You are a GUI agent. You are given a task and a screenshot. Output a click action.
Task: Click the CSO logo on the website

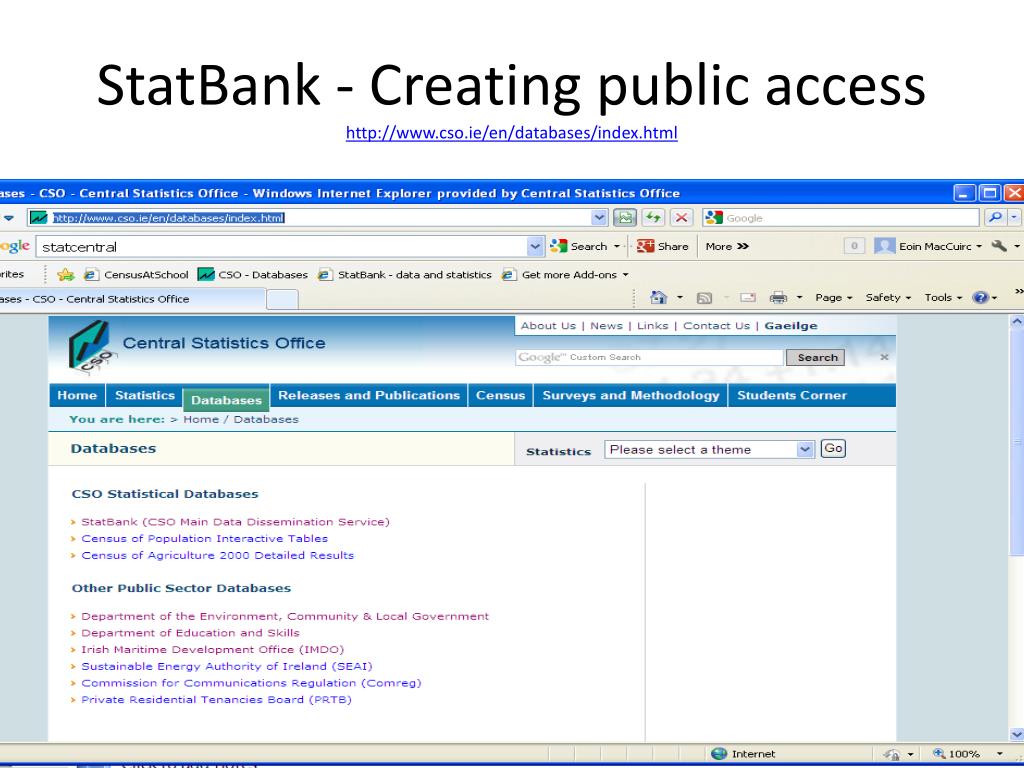pos(91,347)
